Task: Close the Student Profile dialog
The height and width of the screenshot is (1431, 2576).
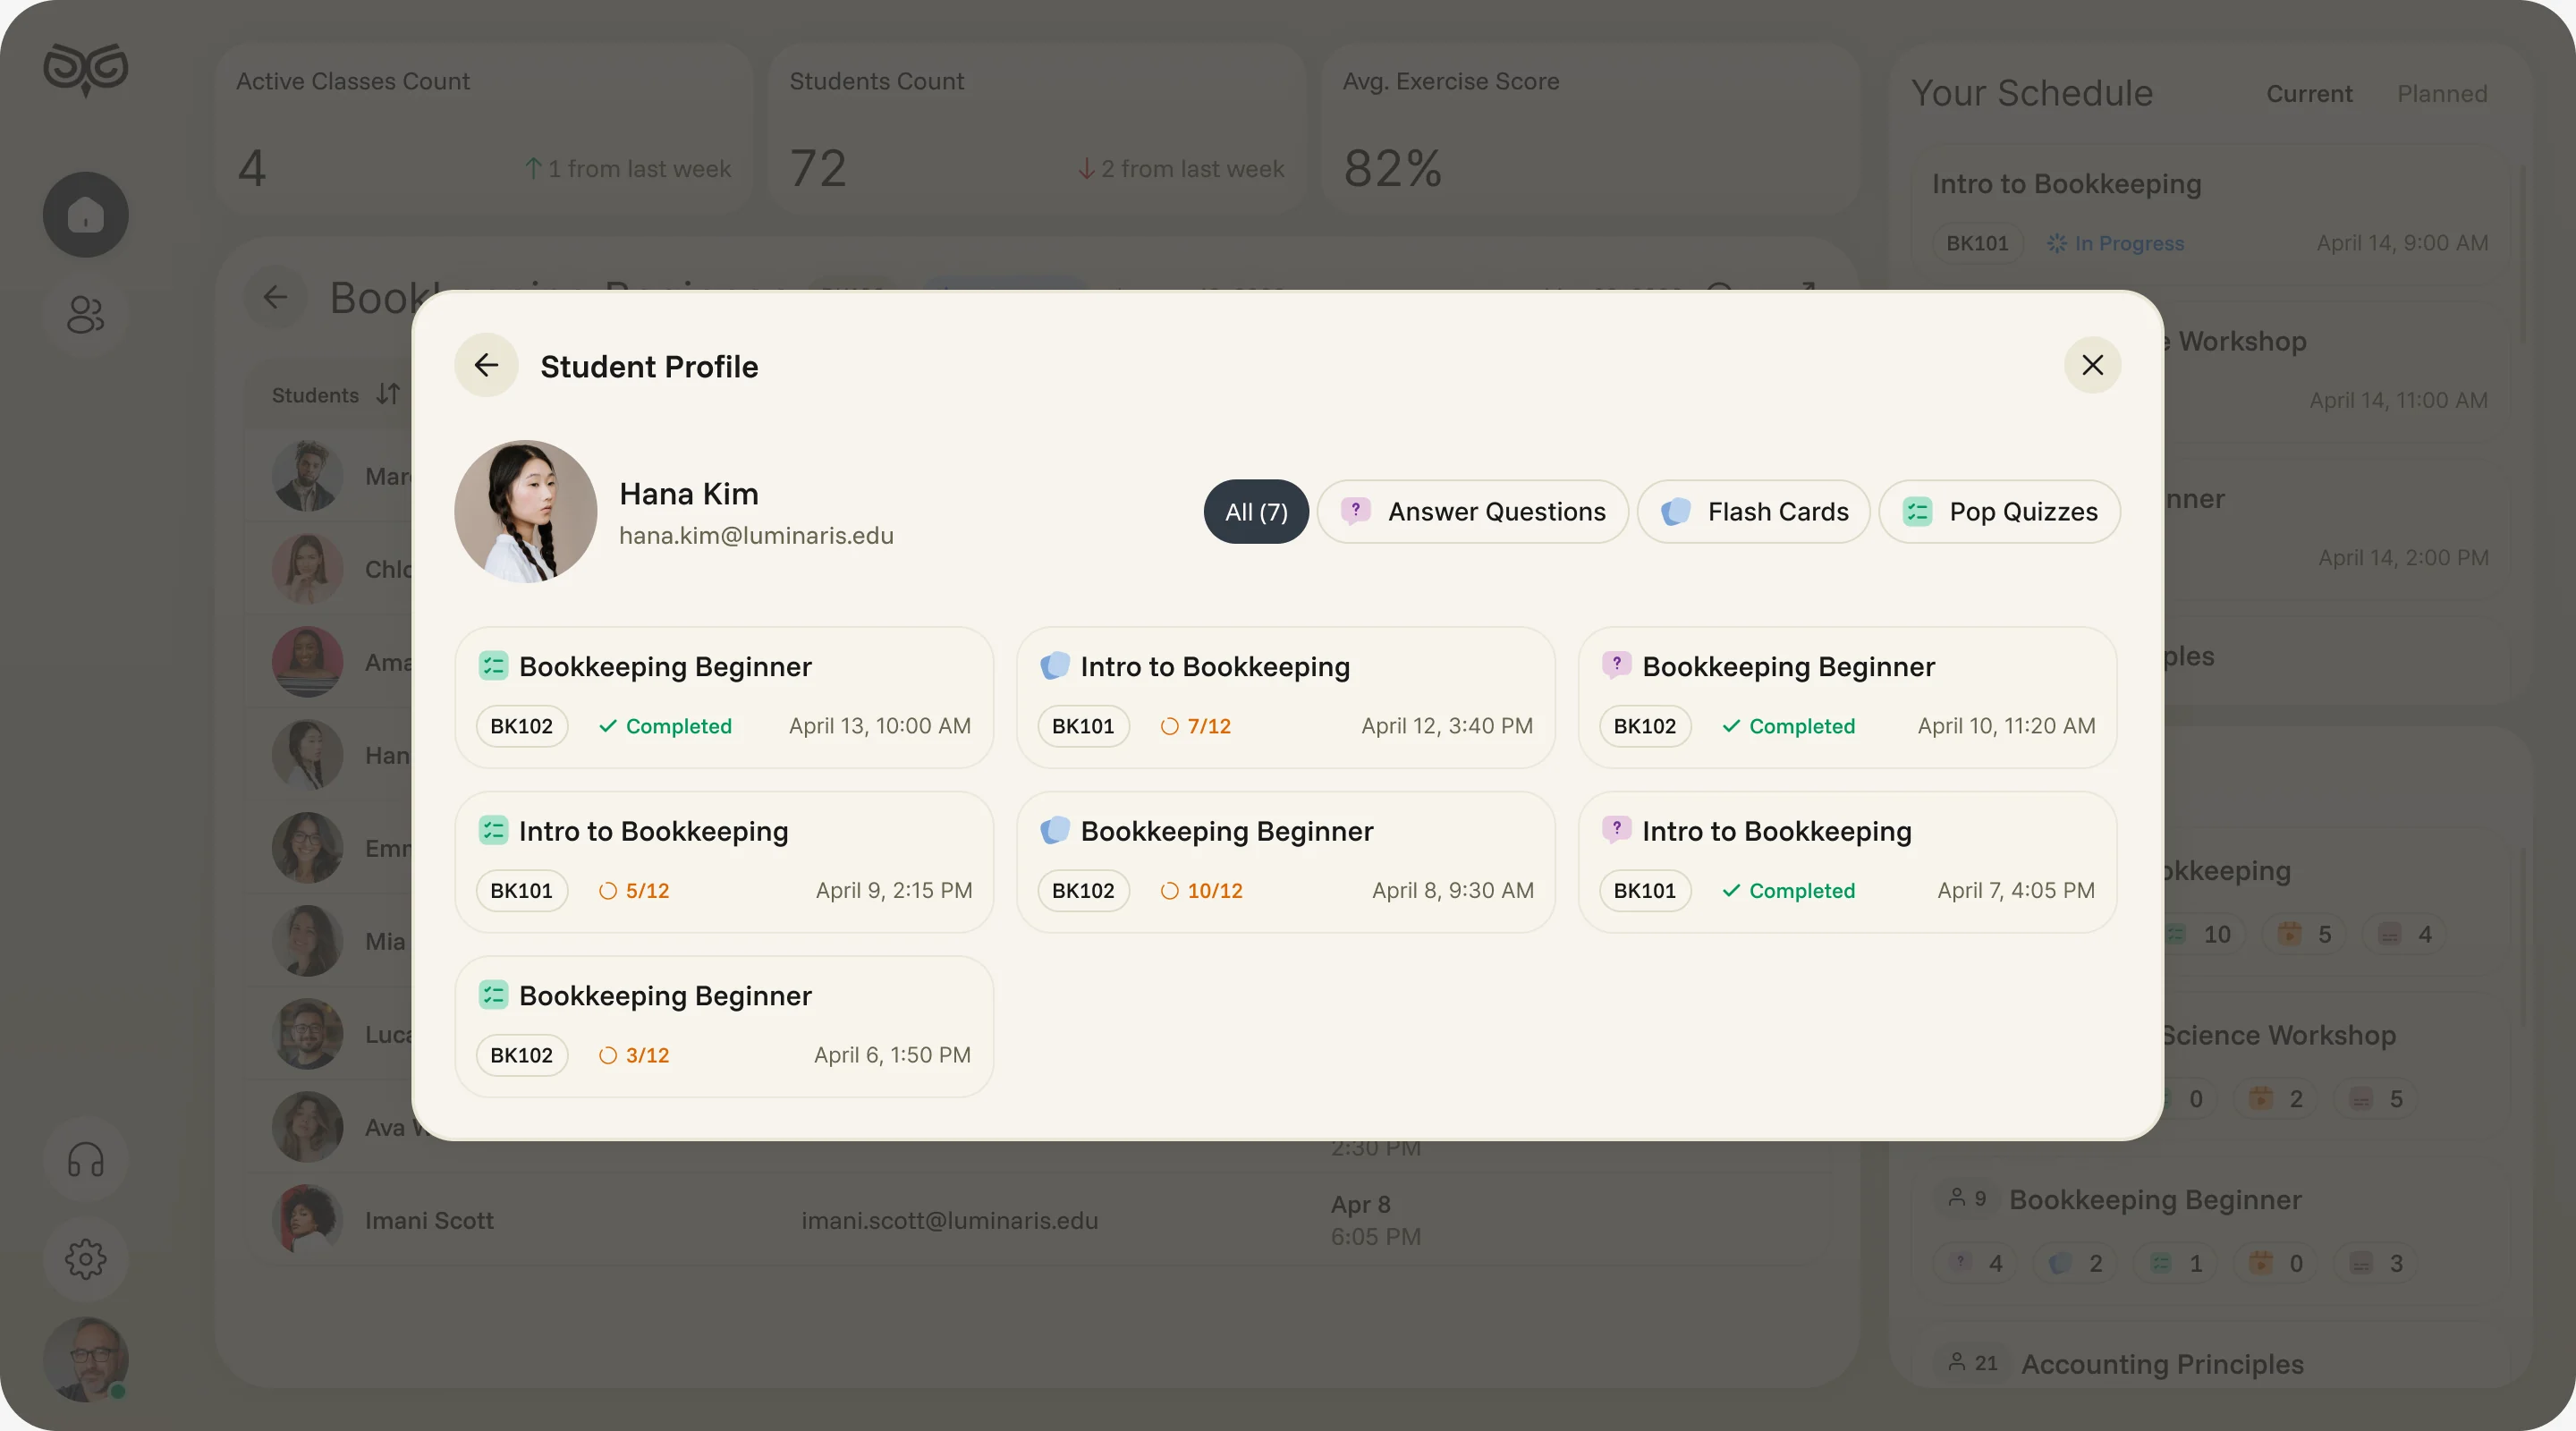Action: tap(2092, 365)
